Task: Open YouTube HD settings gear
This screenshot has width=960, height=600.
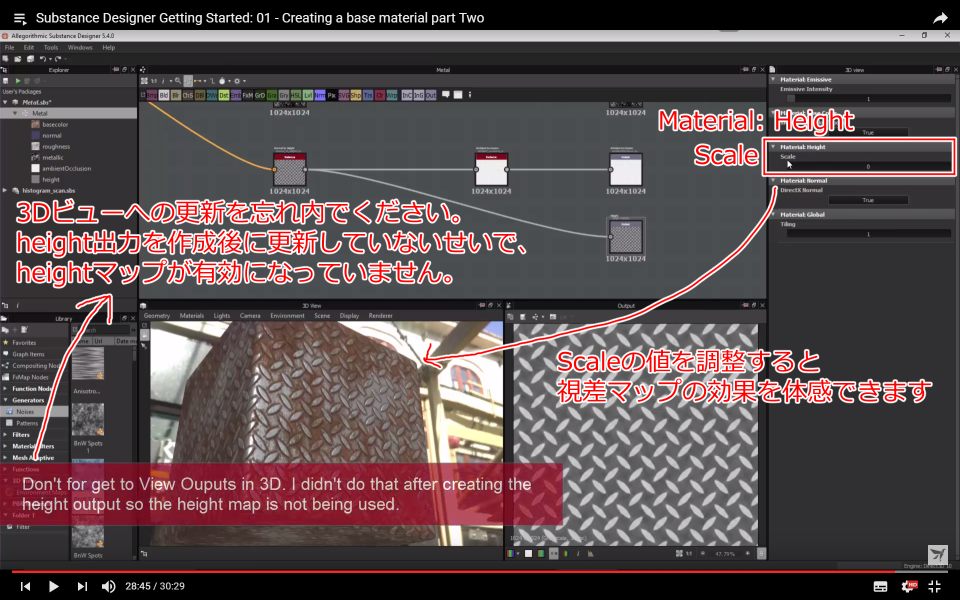Action: coord(909,586)
